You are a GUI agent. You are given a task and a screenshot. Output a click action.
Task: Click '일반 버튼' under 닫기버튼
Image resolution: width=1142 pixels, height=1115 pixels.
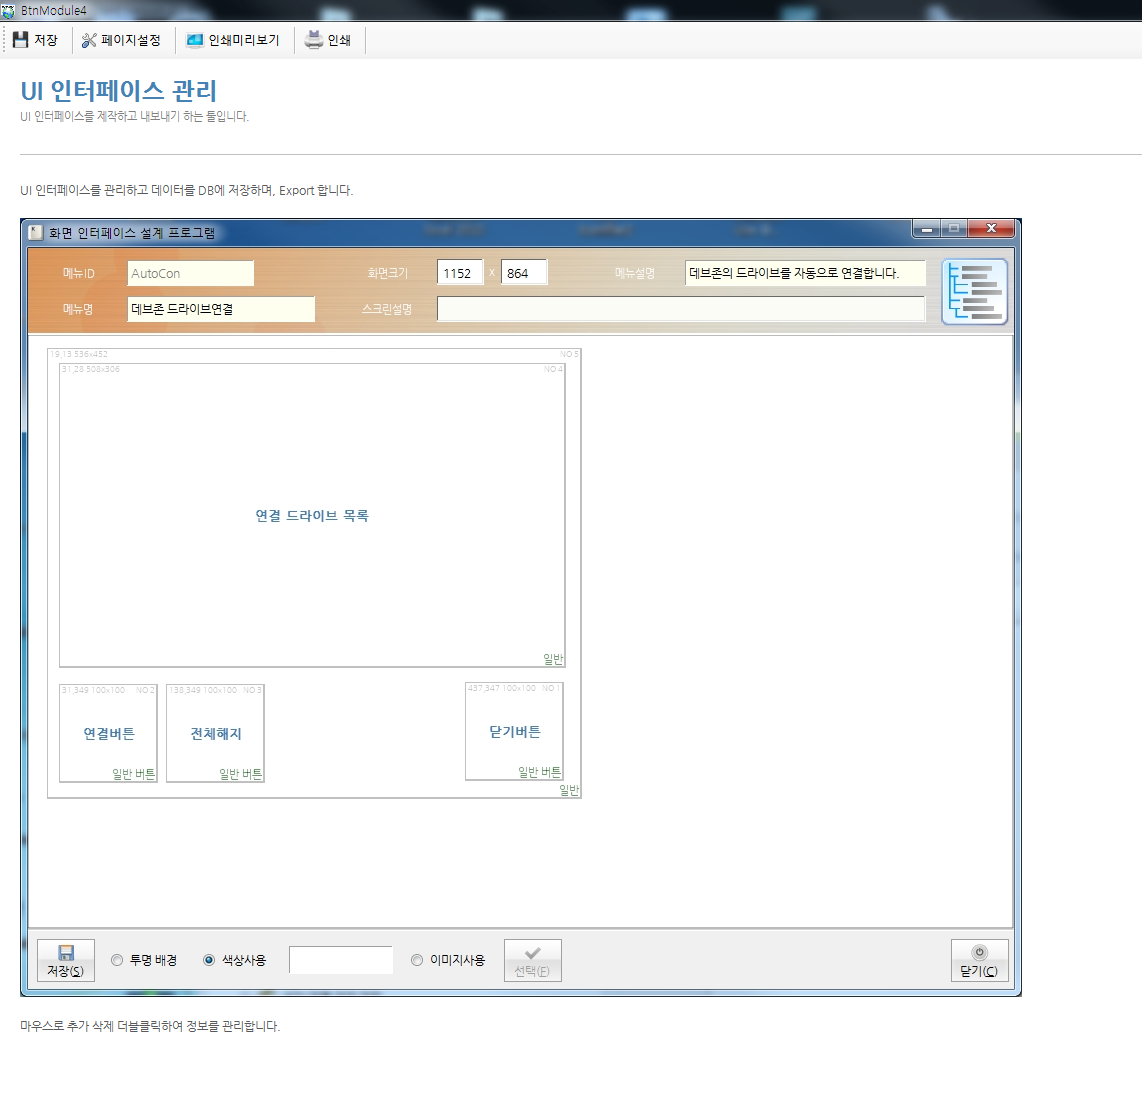pyautogui.click(x=540, y=772)
